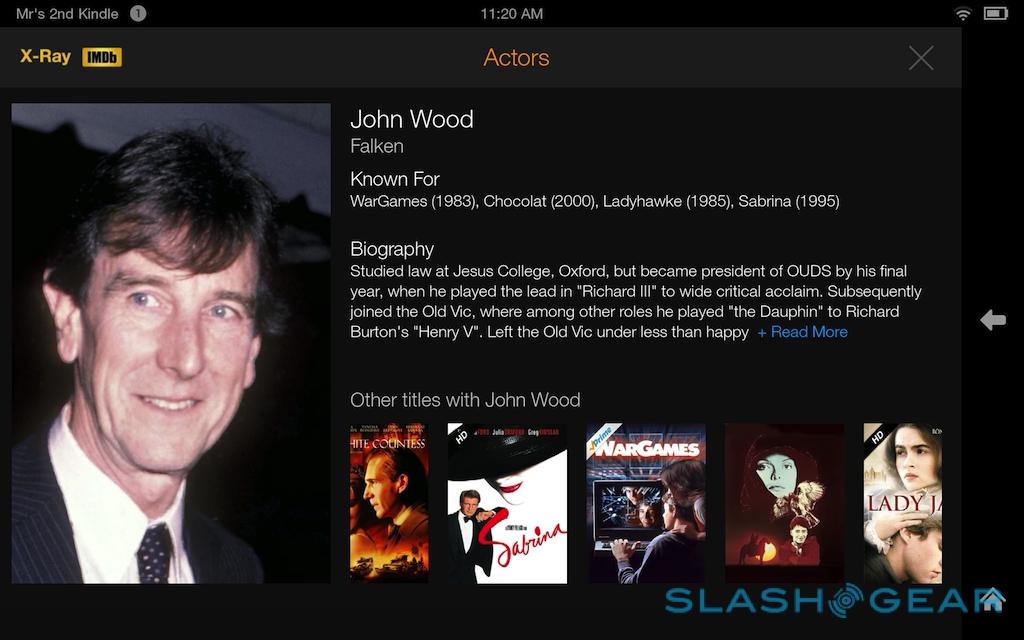Select the Actors heading tab
1024x640 pixels.
pos(516,57)
